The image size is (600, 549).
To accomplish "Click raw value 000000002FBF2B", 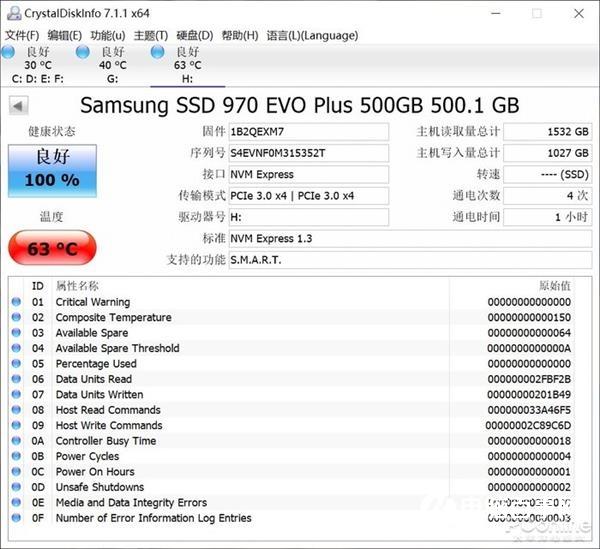I will pyautogui.click(x=529, y=379).
